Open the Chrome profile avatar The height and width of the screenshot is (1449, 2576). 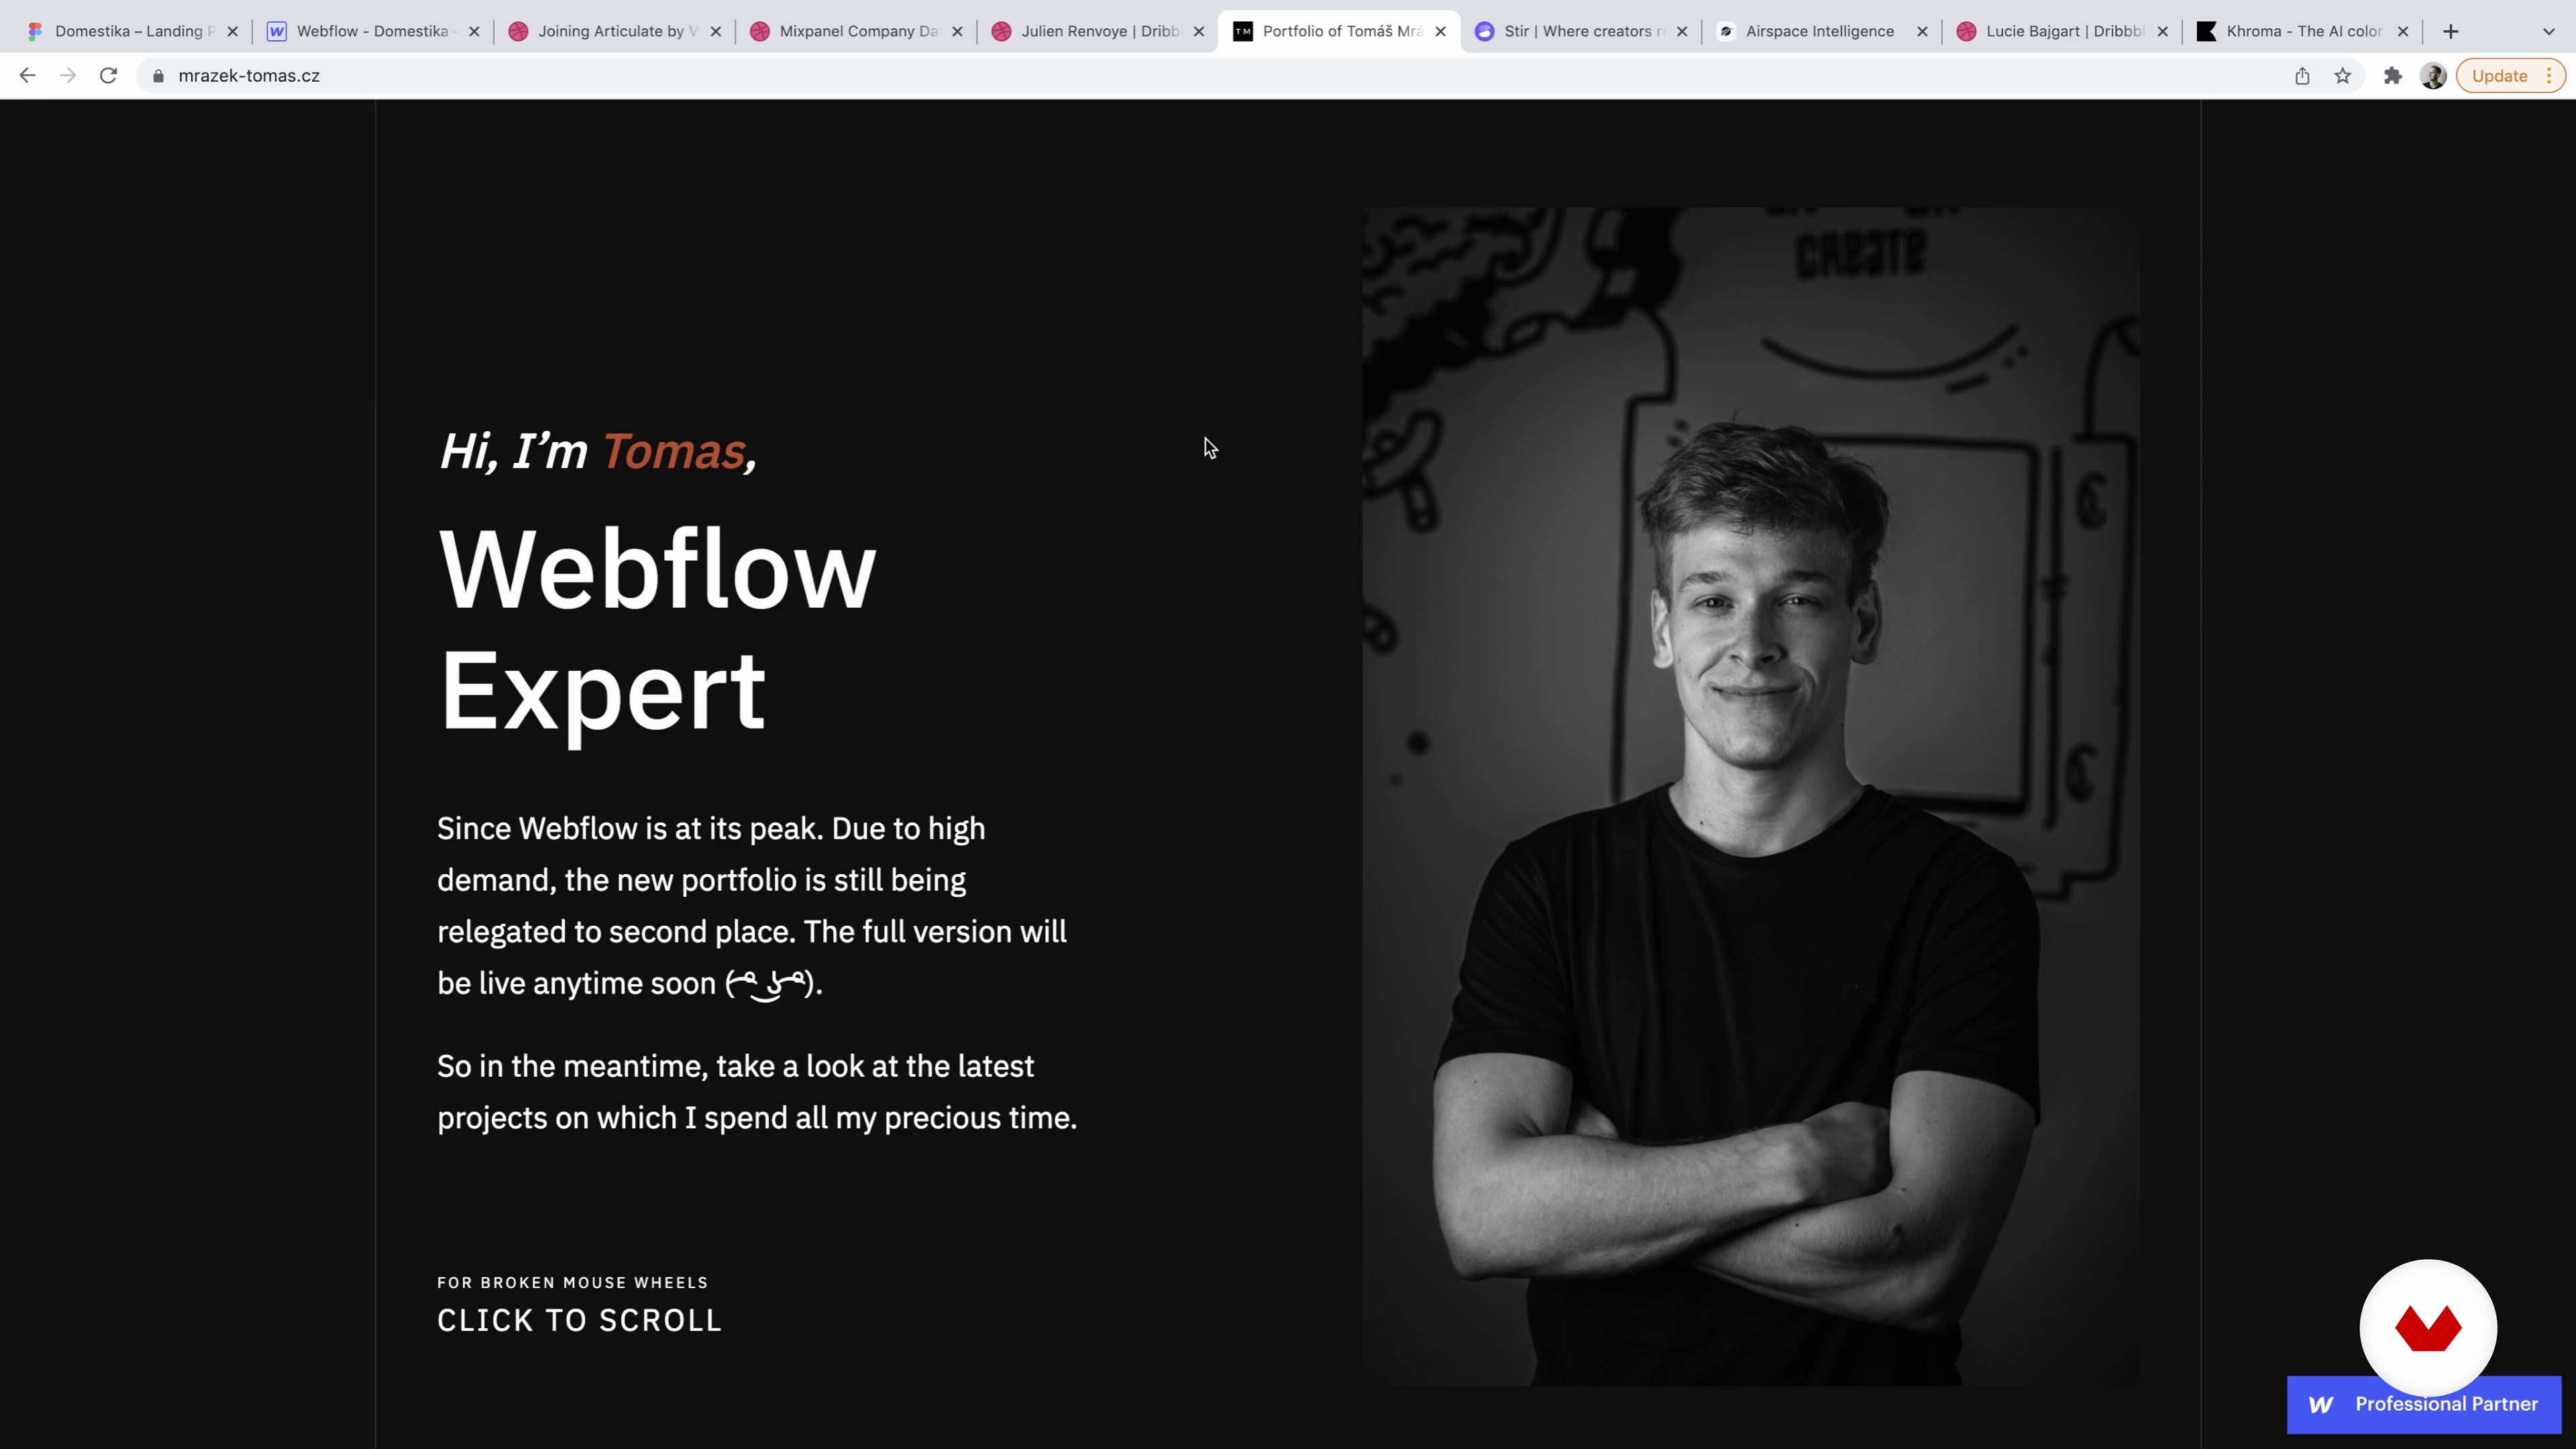[2433, 76]
